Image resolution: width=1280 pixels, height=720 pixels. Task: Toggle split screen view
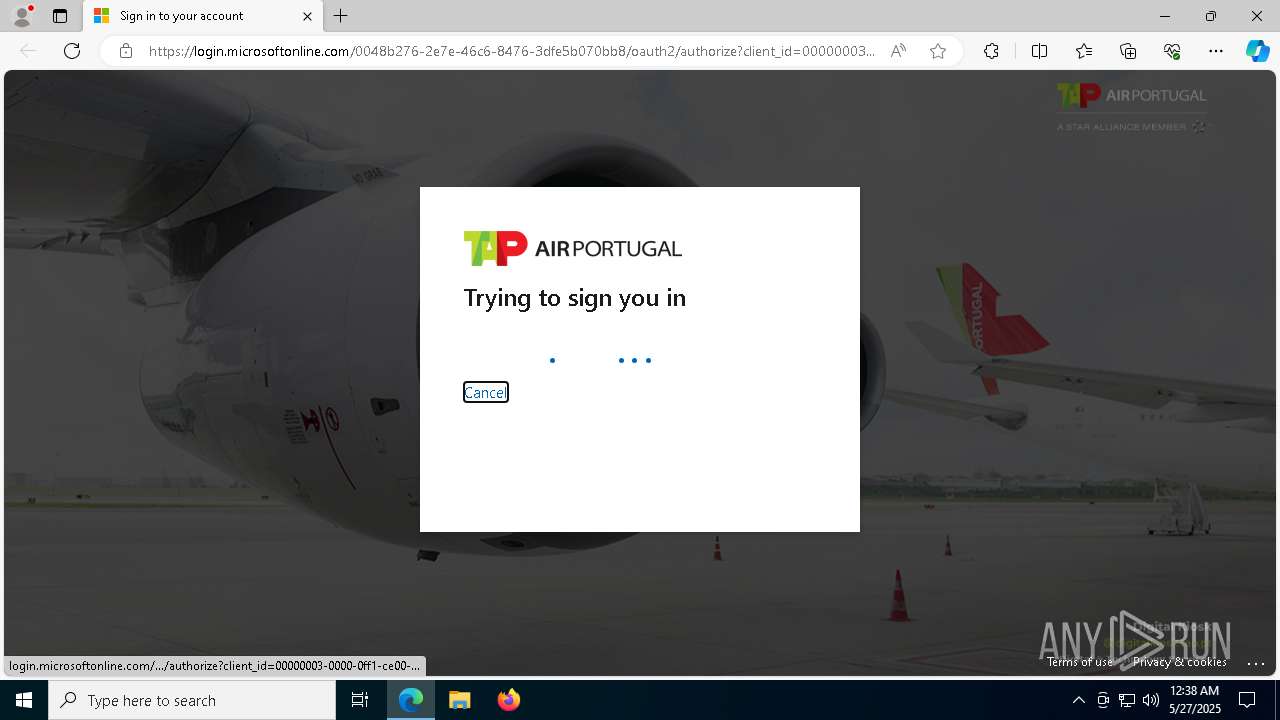click(x=1039, y=51)
